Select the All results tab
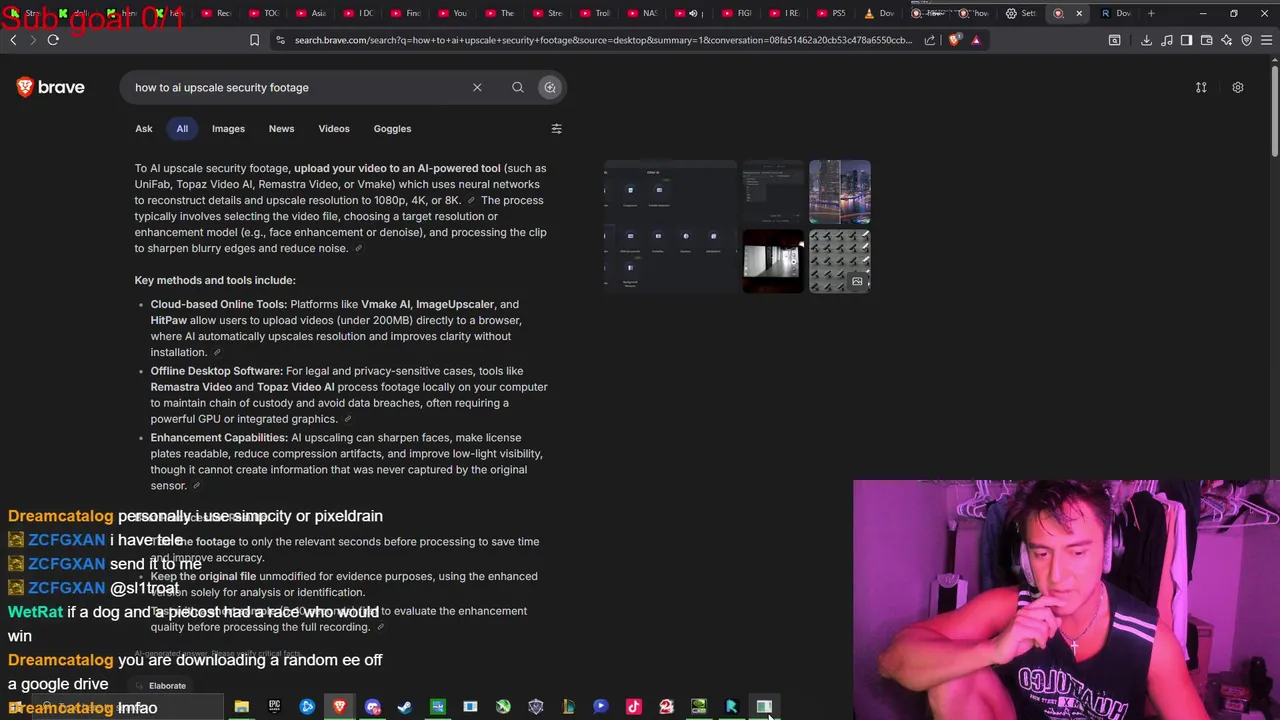 (x=182, y=128)
